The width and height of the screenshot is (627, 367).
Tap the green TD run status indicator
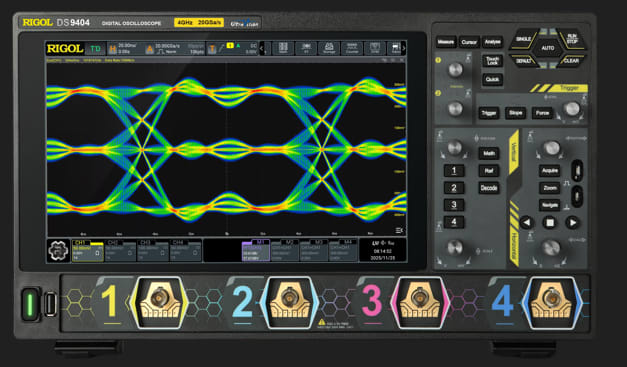pos(95,49)
